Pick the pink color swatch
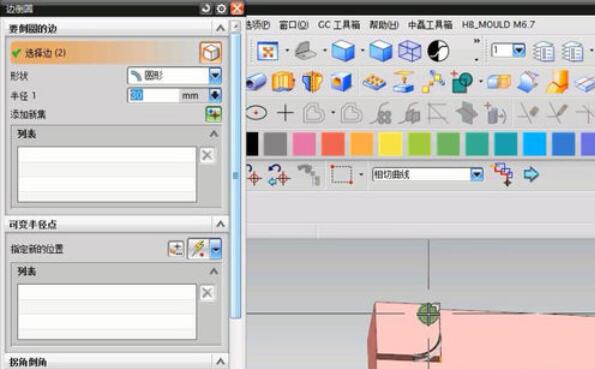The height and width of the screenshot is (369, 595). [304, 144]
